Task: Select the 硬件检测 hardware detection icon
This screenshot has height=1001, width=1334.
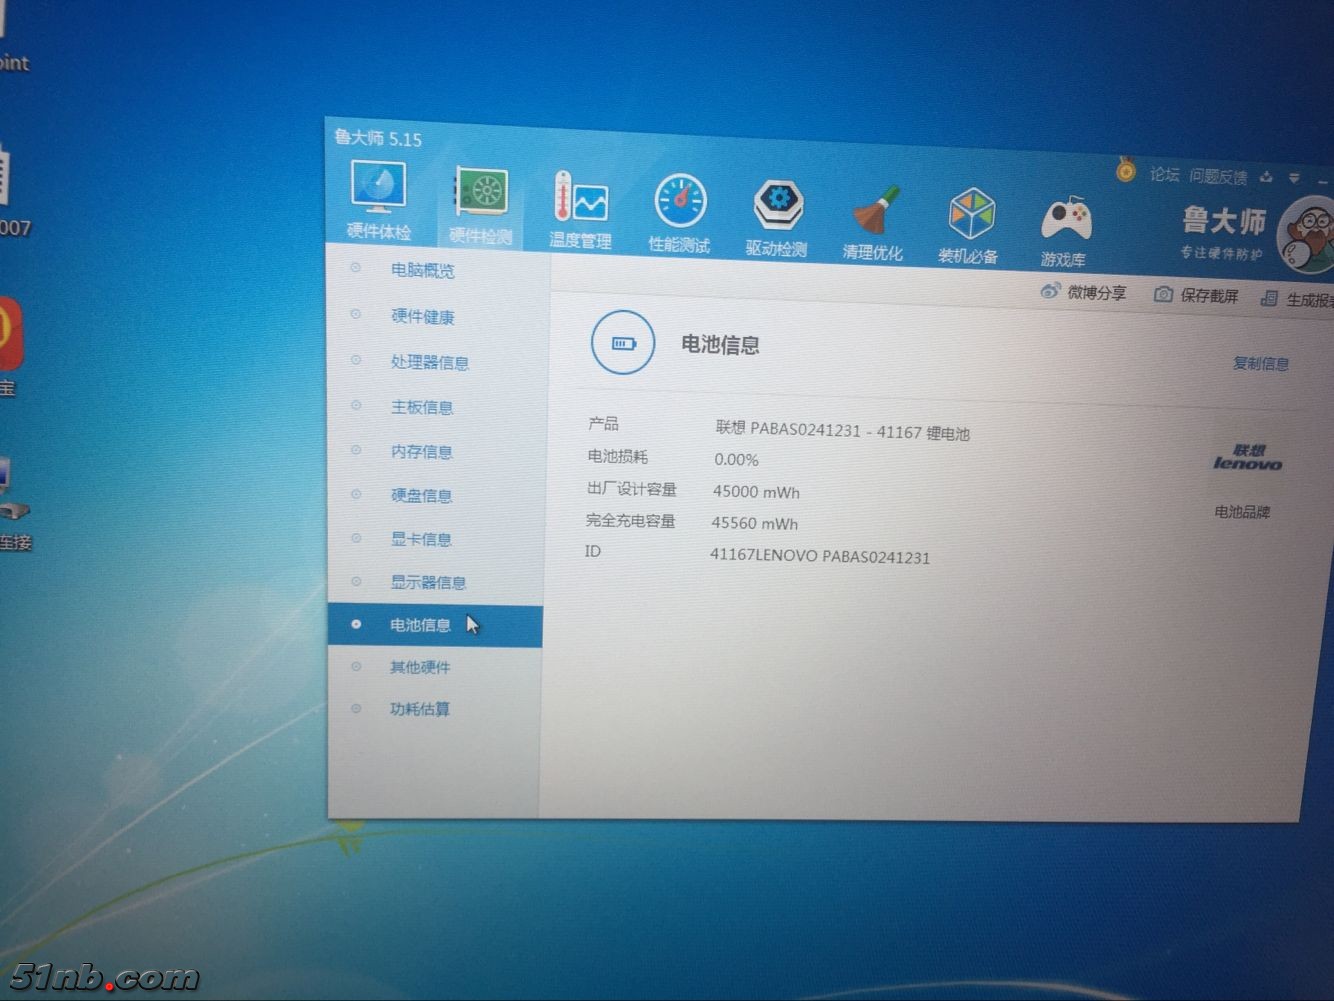Action: (481, 198)
